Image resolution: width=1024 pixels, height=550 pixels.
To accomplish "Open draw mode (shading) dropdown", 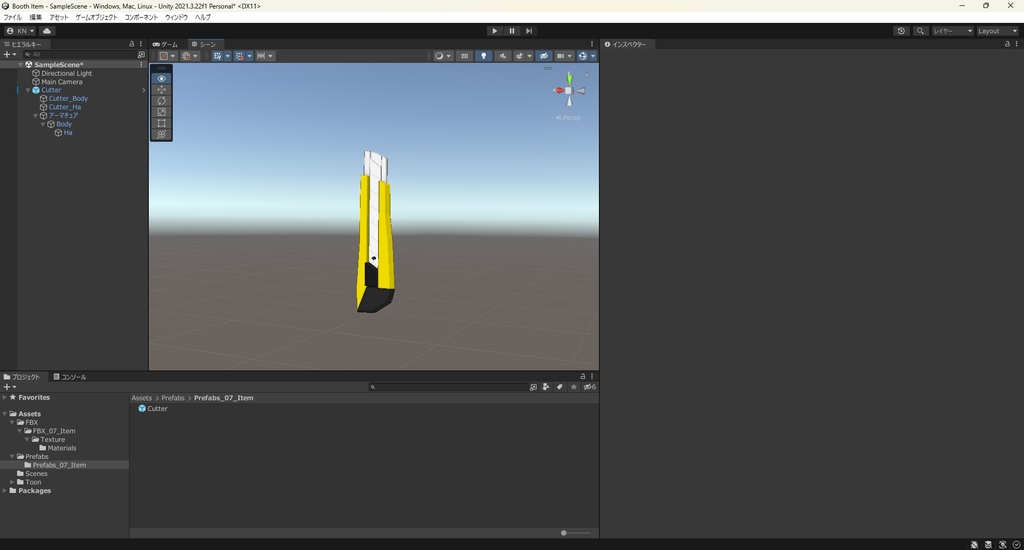I will [x=443, y=56].
